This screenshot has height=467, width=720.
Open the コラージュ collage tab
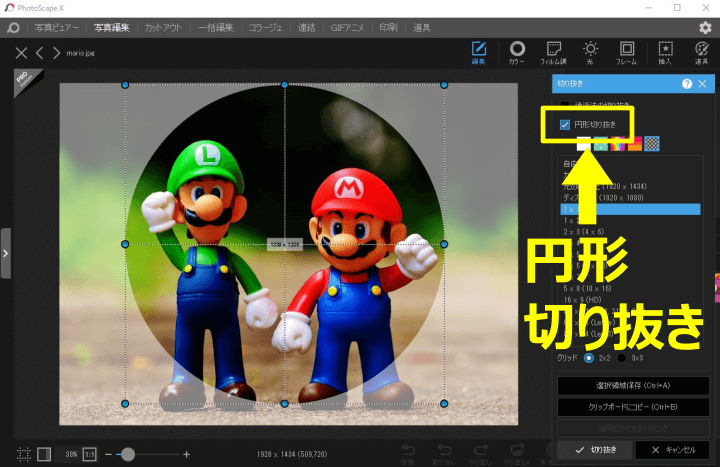(x=265, y=28)
